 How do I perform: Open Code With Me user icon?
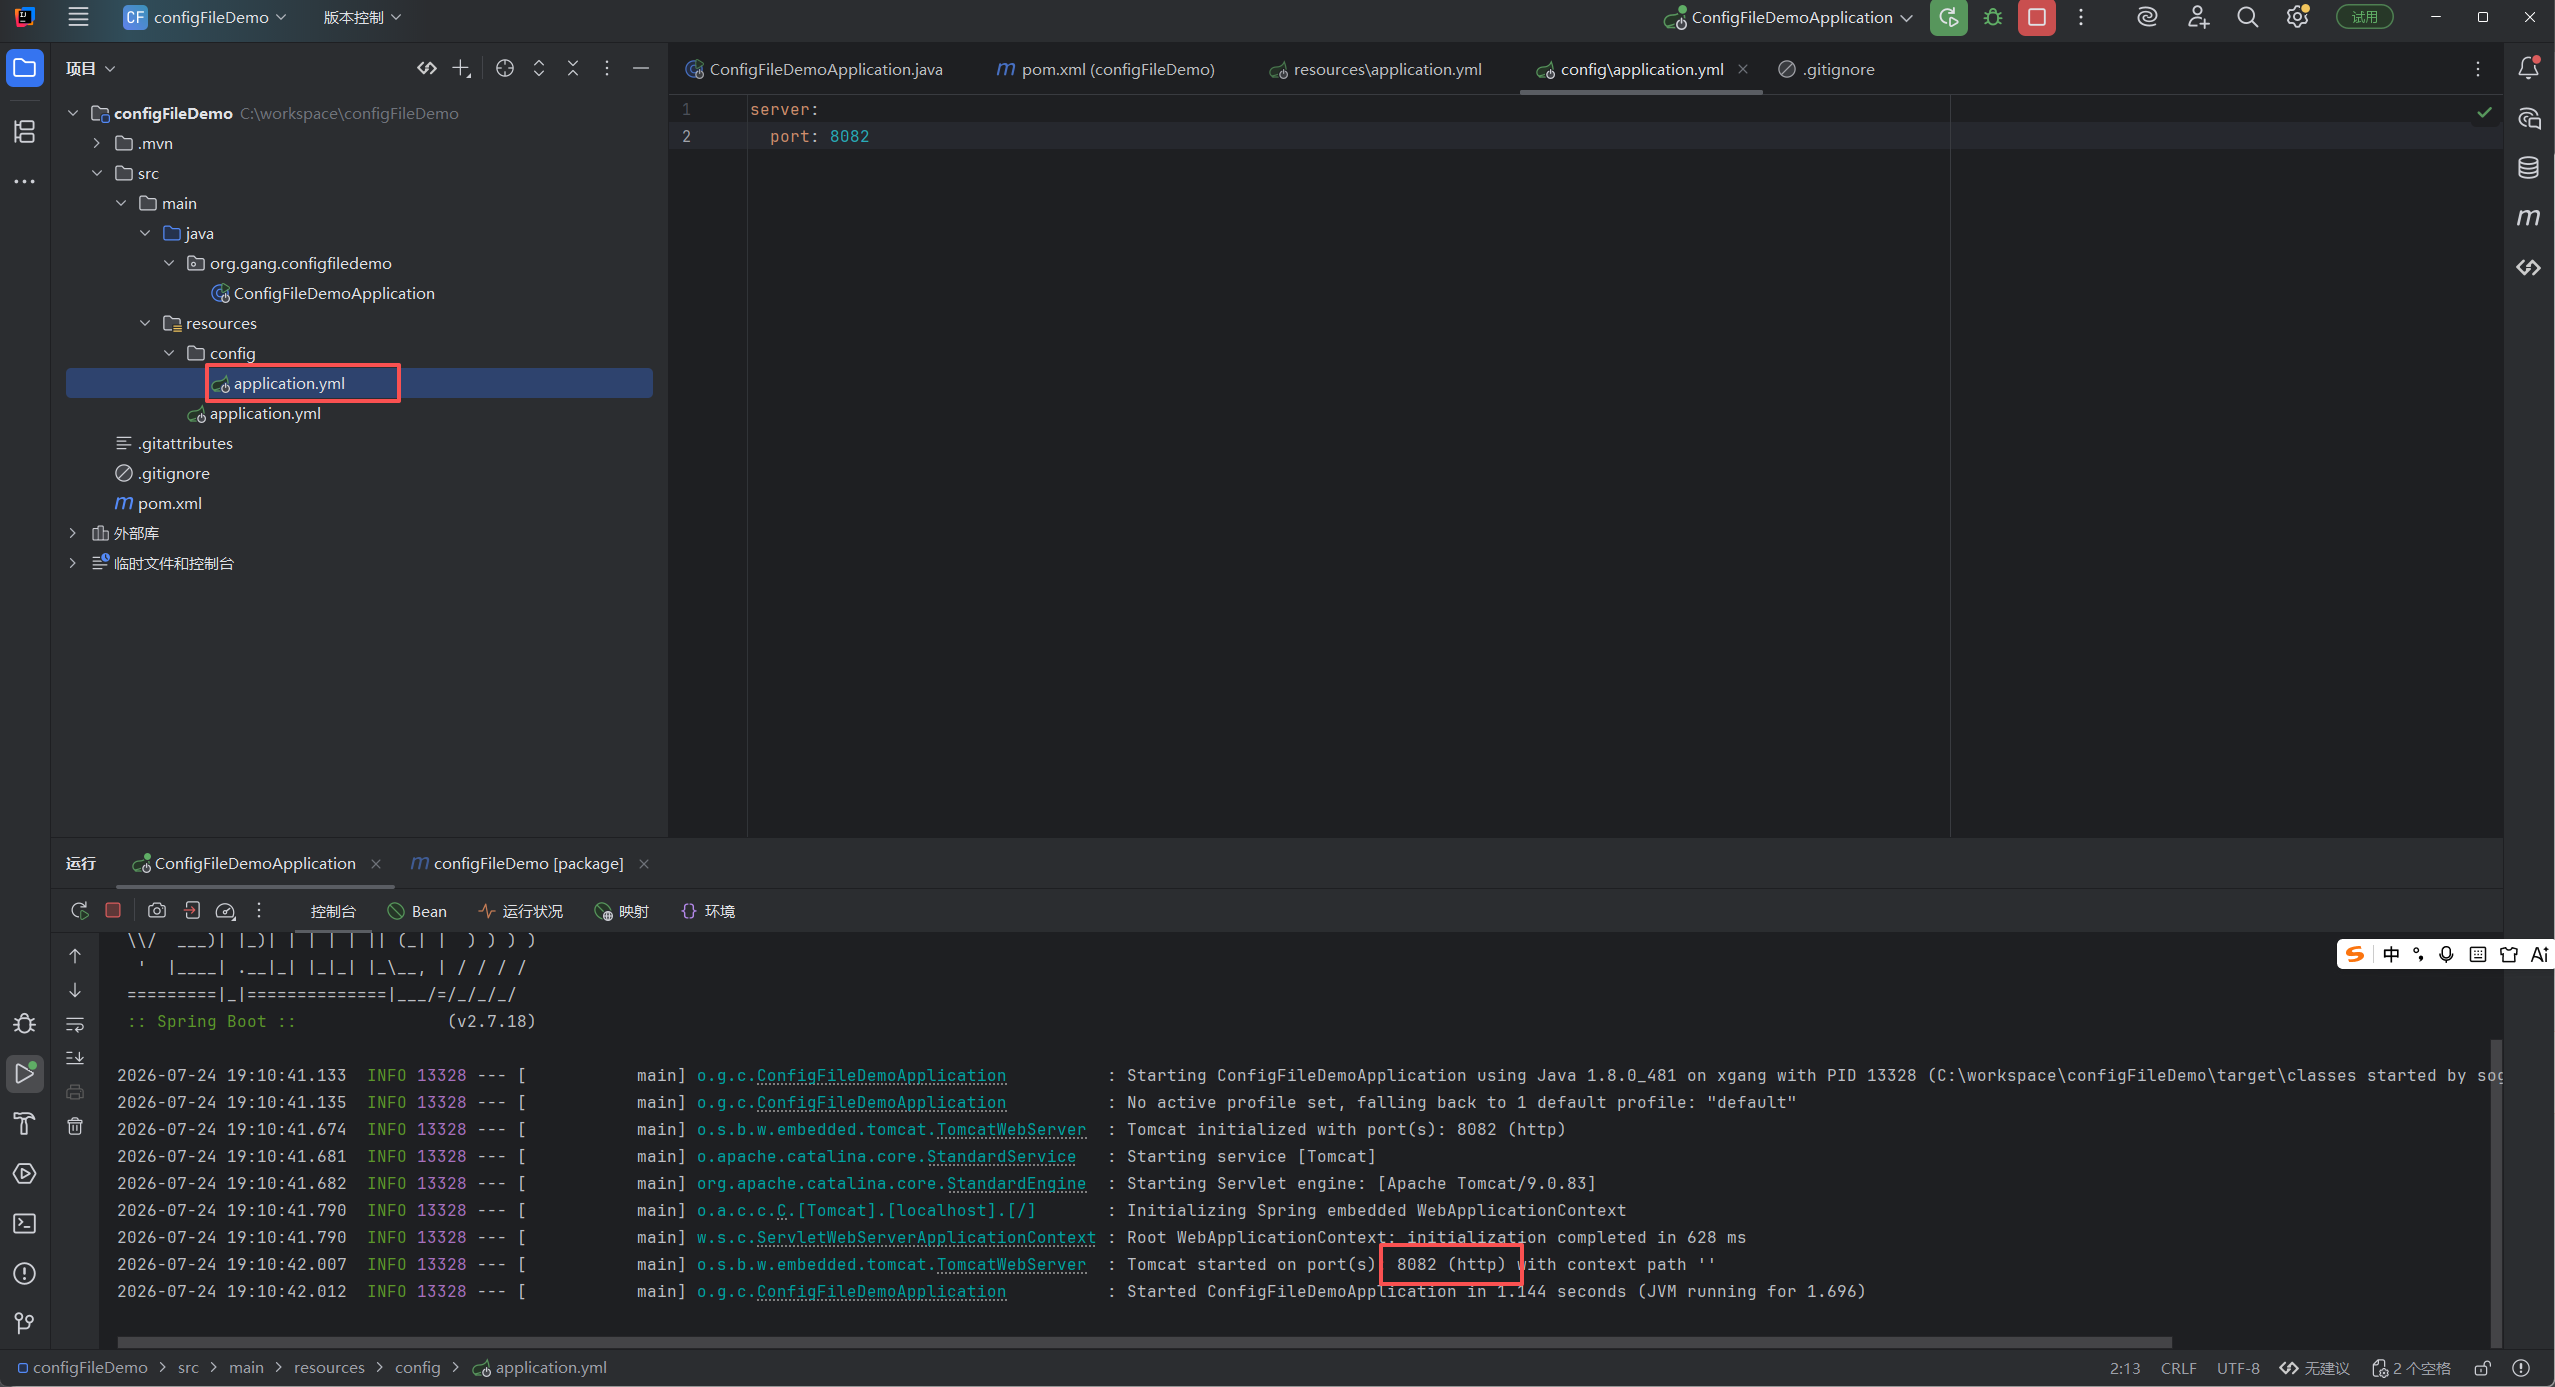pos(2198,17)
